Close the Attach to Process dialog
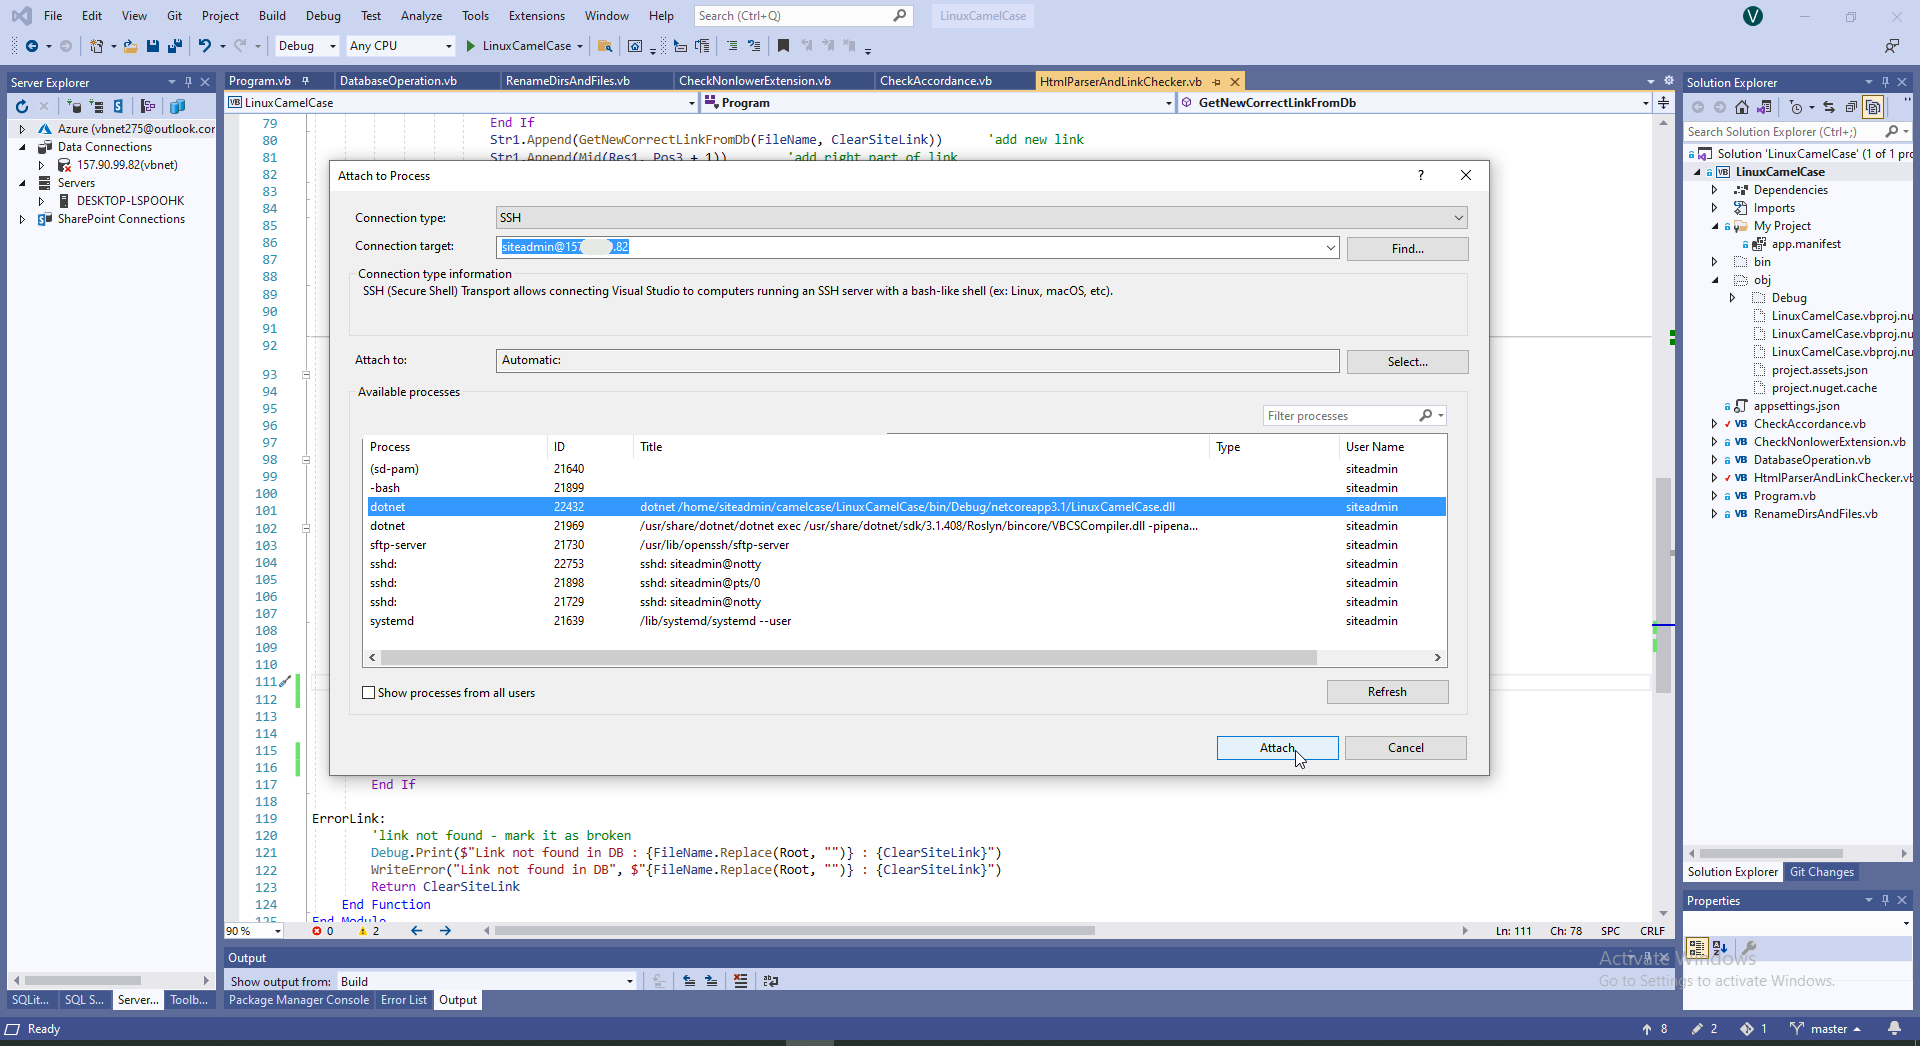 [x=1465, y=175]
